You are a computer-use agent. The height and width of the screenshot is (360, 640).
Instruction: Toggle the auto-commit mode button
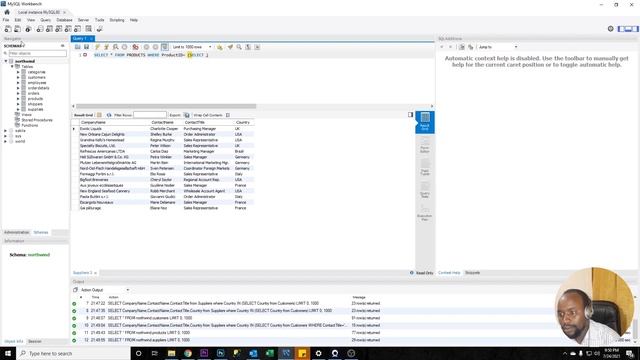164,47
